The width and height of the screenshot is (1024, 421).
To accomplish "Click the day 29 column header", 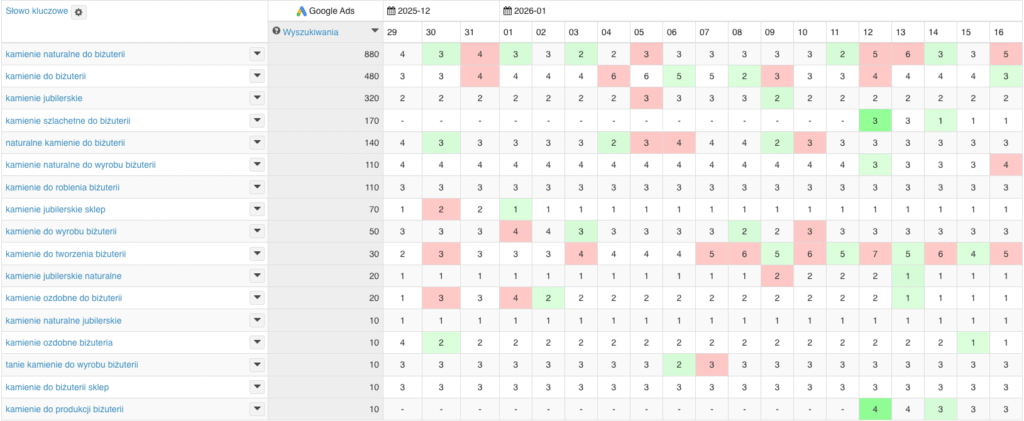I will [x=401, y=32].
